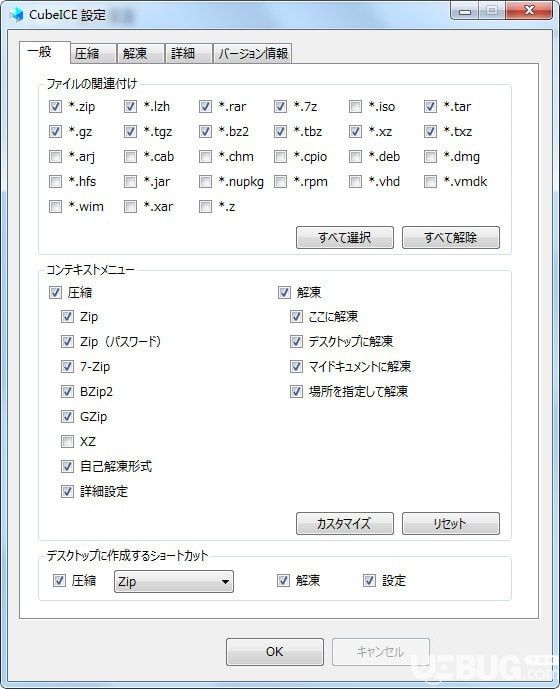Uncheck the *.gz file association
Screen dimensions: 560x689
55,131
